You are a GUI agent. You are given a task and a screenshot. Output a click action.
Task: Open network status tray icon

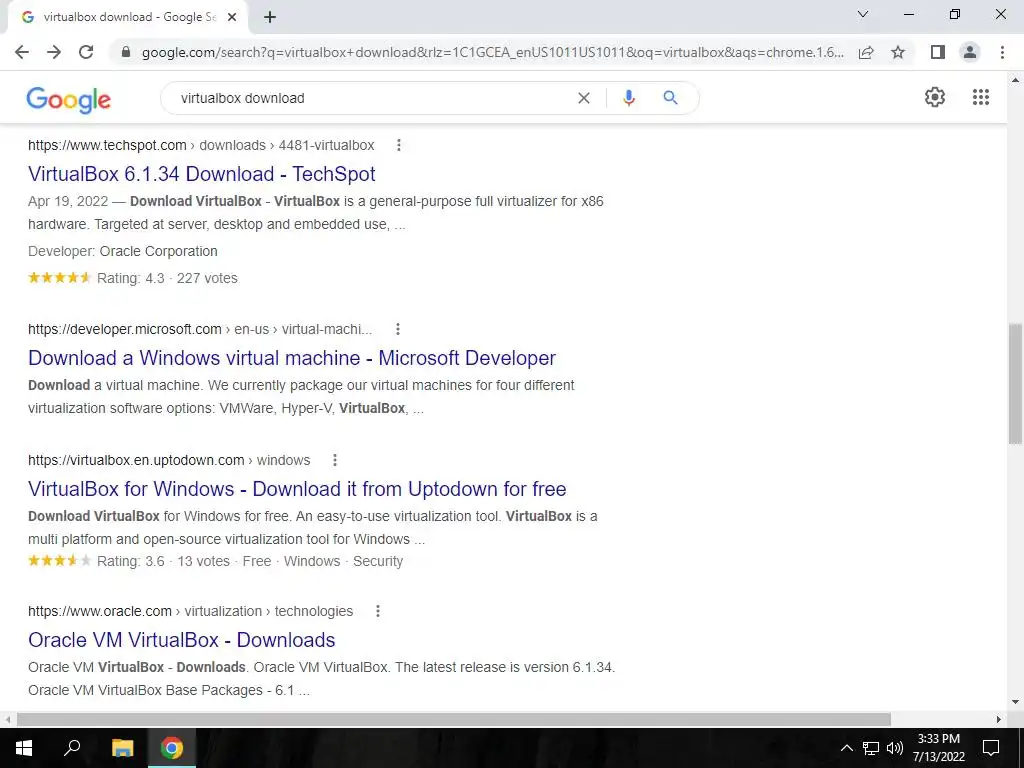[x=871, y=748]
